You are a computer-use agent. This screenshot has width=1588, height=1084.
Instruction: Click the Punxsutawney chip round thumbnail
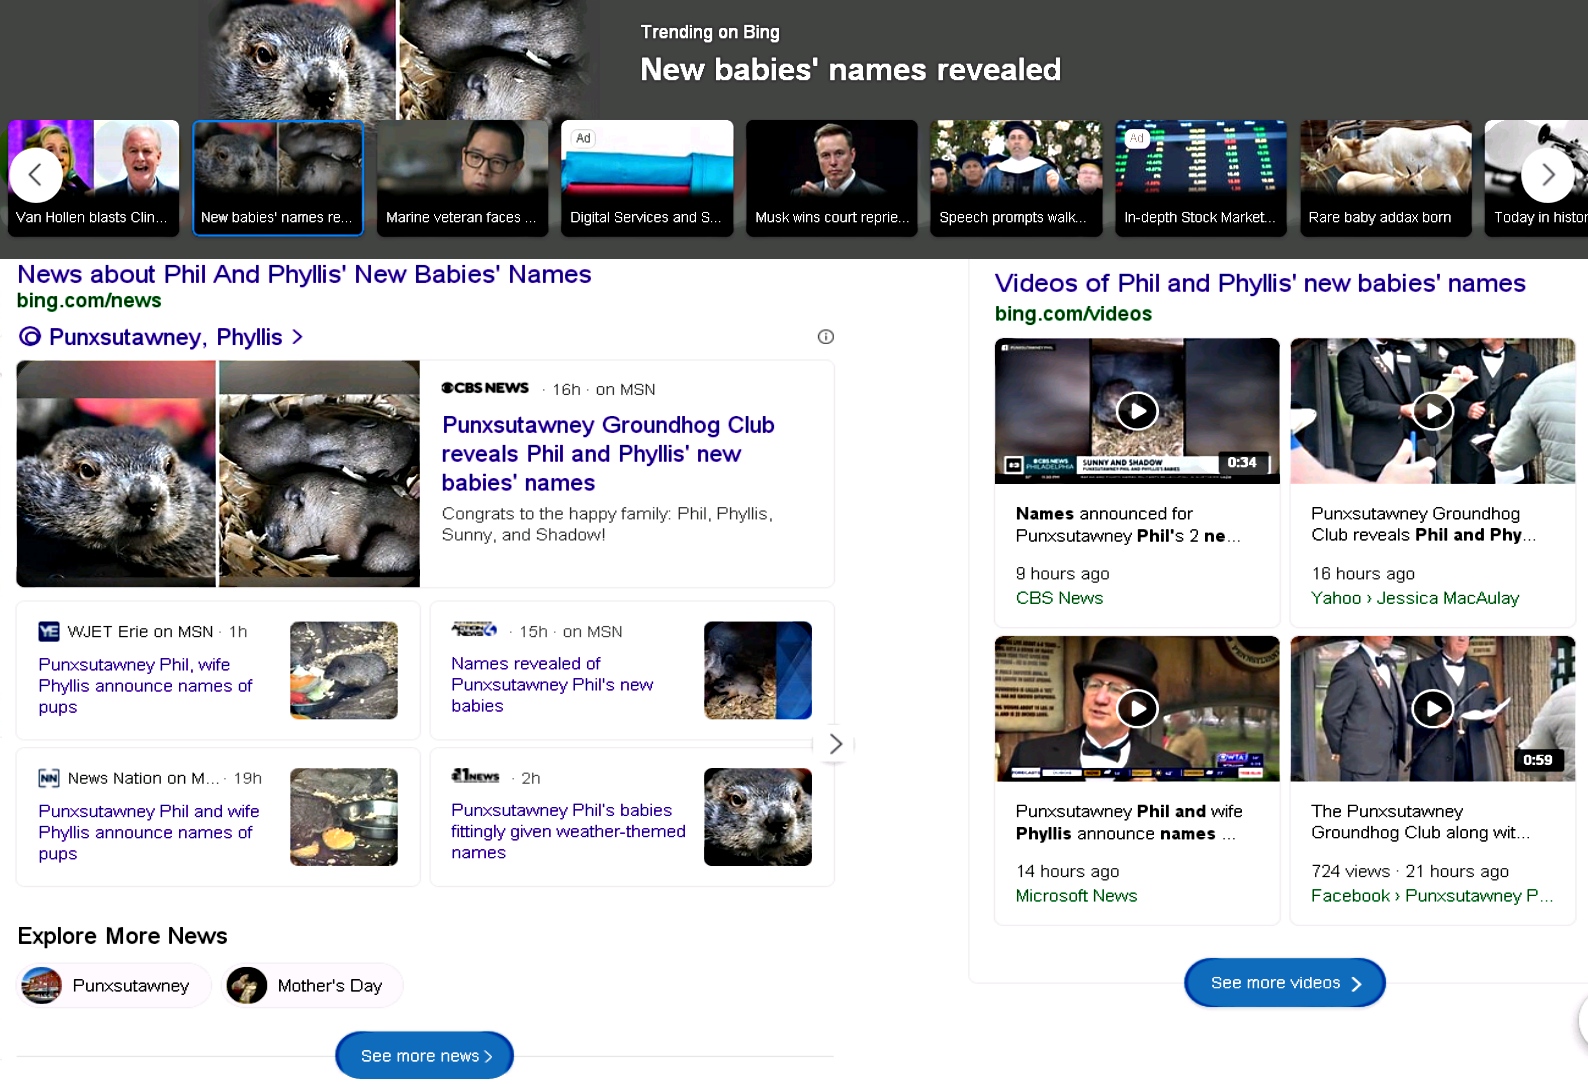click(42, 986)
